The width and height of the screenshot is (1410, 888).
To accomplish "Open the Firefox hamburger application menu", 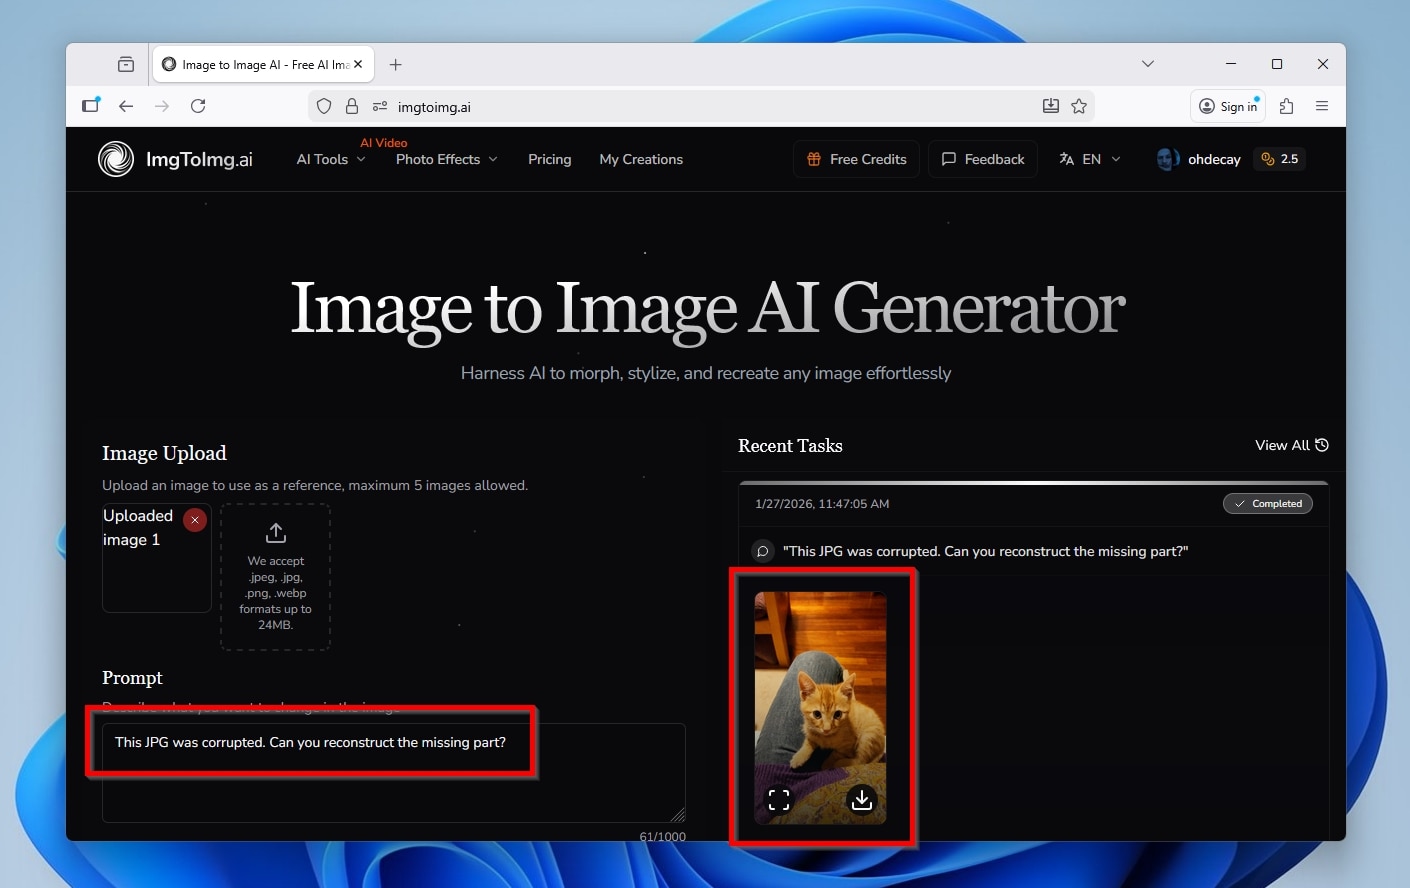I will tap(1322, 106).
